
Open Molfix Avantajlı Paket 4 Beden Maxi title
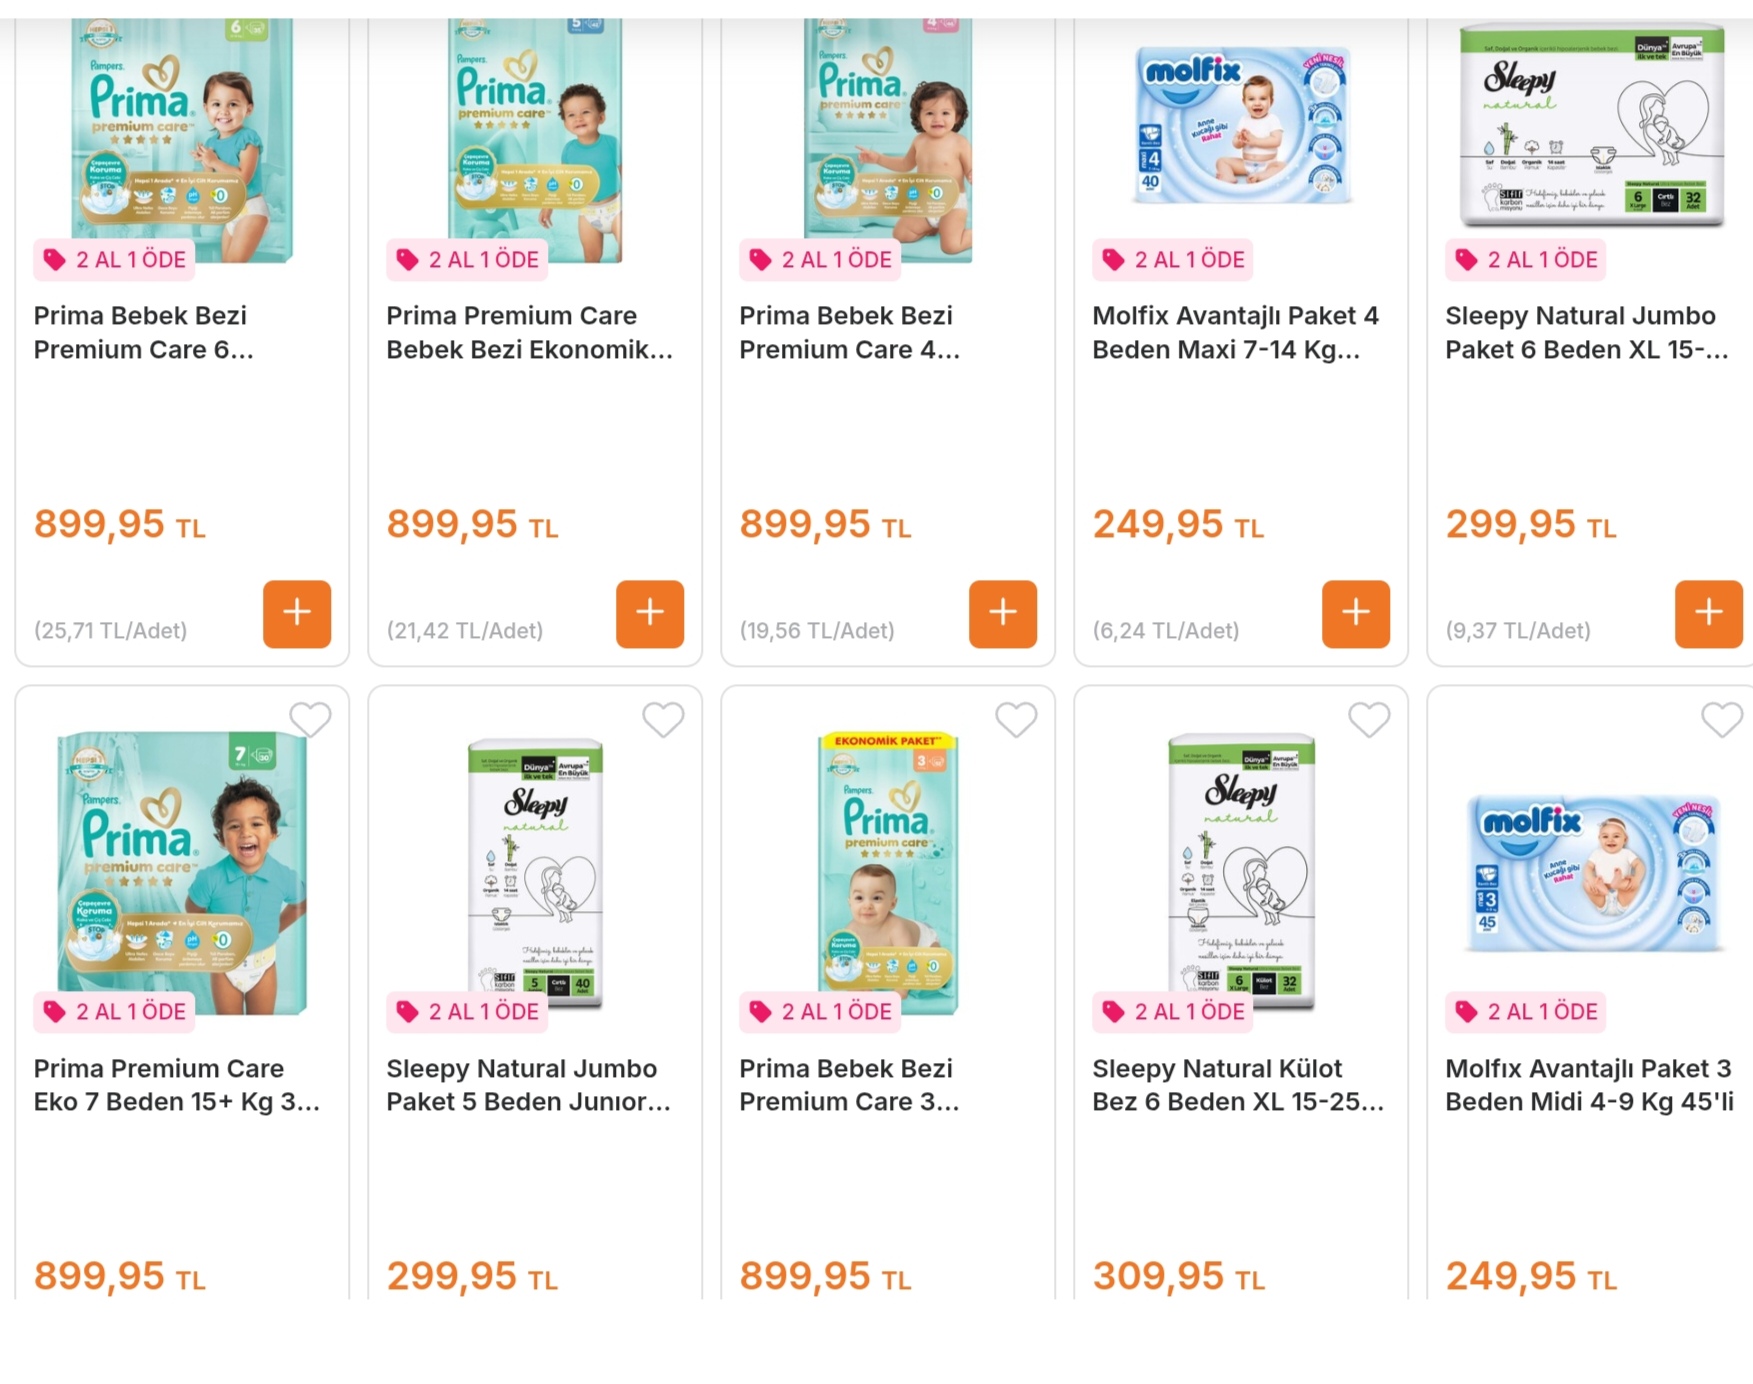1235,332
